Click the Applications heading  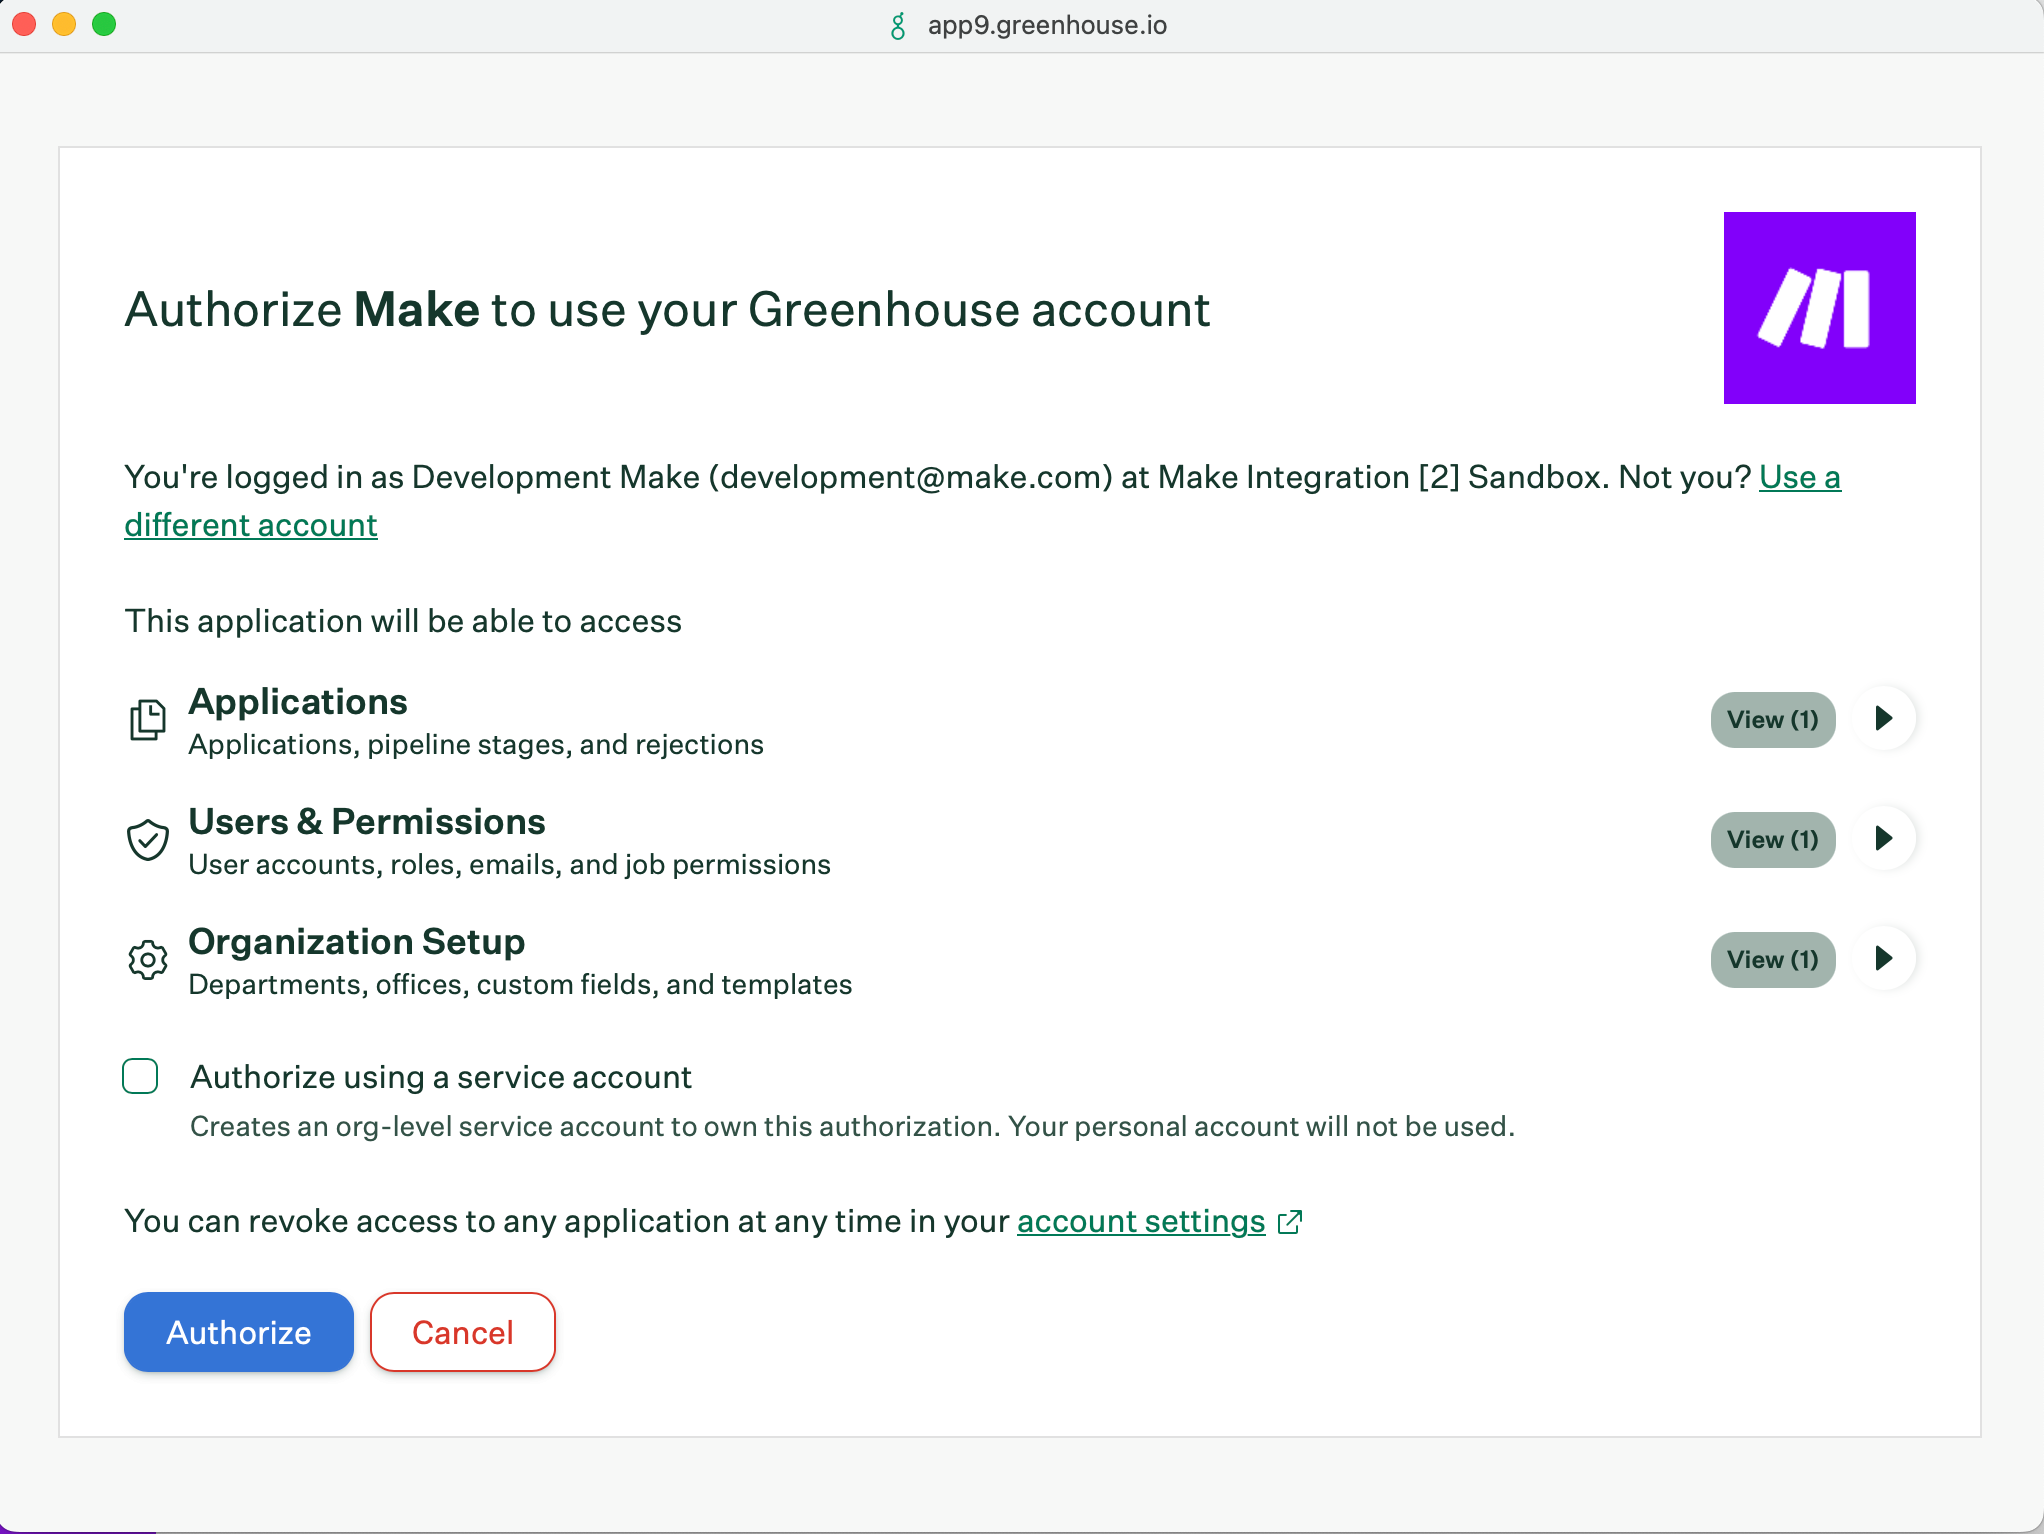tap(298, 702)
